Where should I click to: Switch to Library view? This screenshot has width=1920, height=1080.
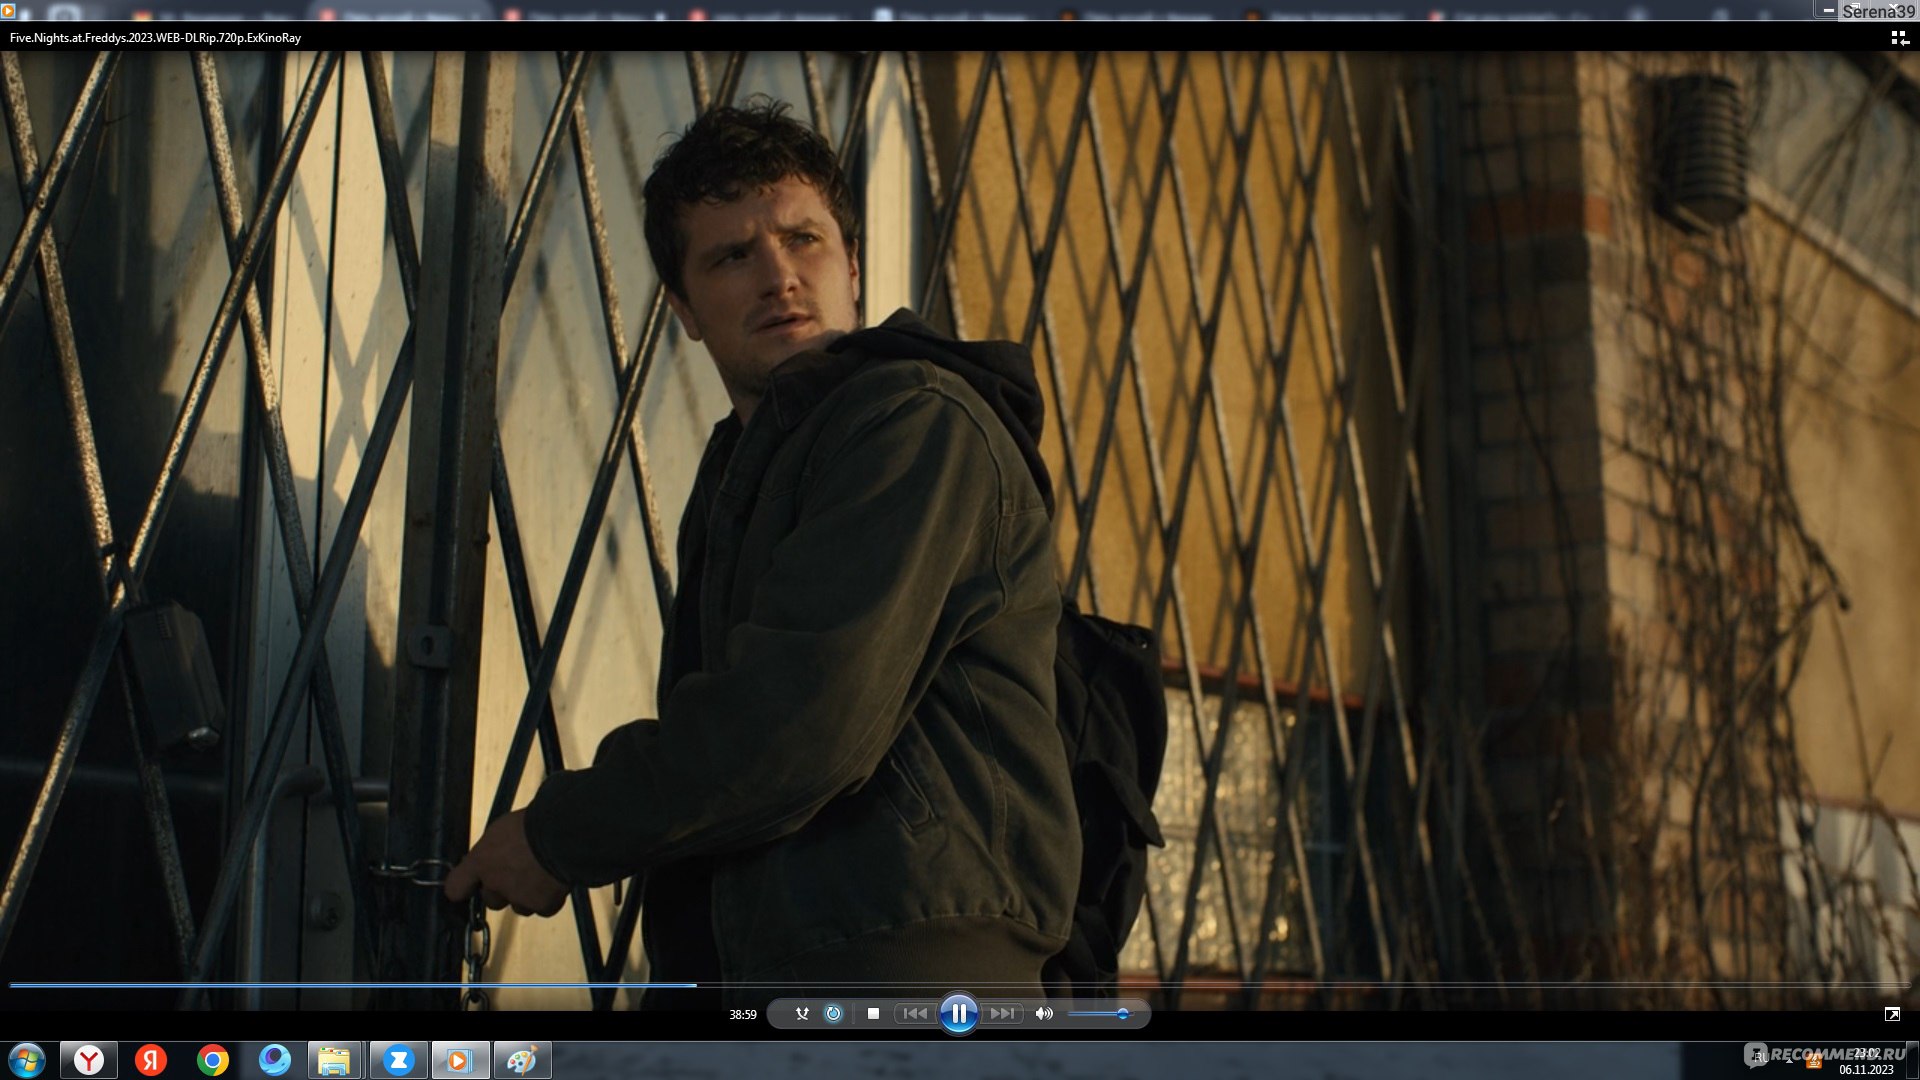1899,38
